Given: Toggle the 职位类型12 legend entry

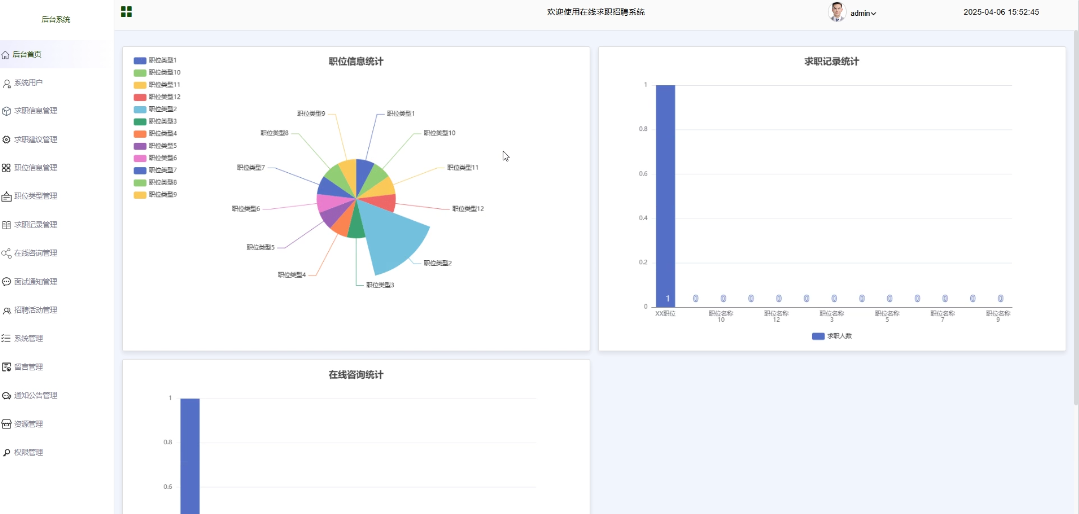Looking at the screenshot, I should coord(157,97).
